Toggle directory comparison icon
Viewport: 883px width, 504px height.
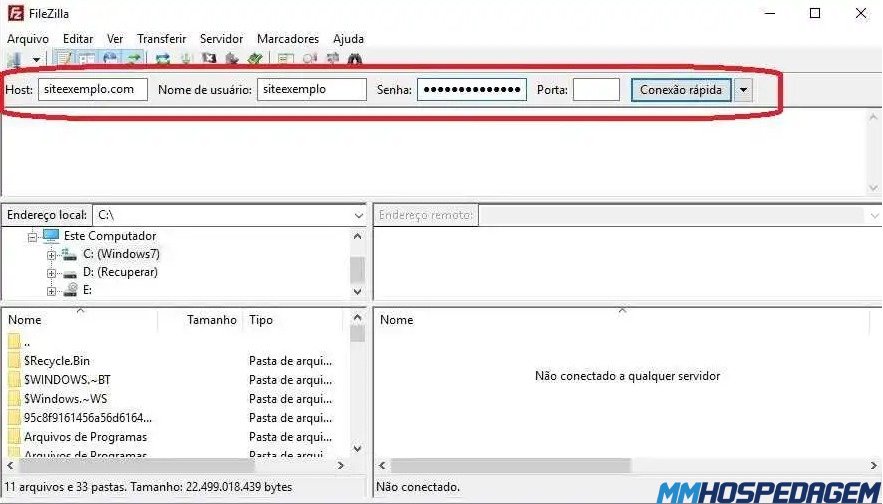[x=309, y=59]
